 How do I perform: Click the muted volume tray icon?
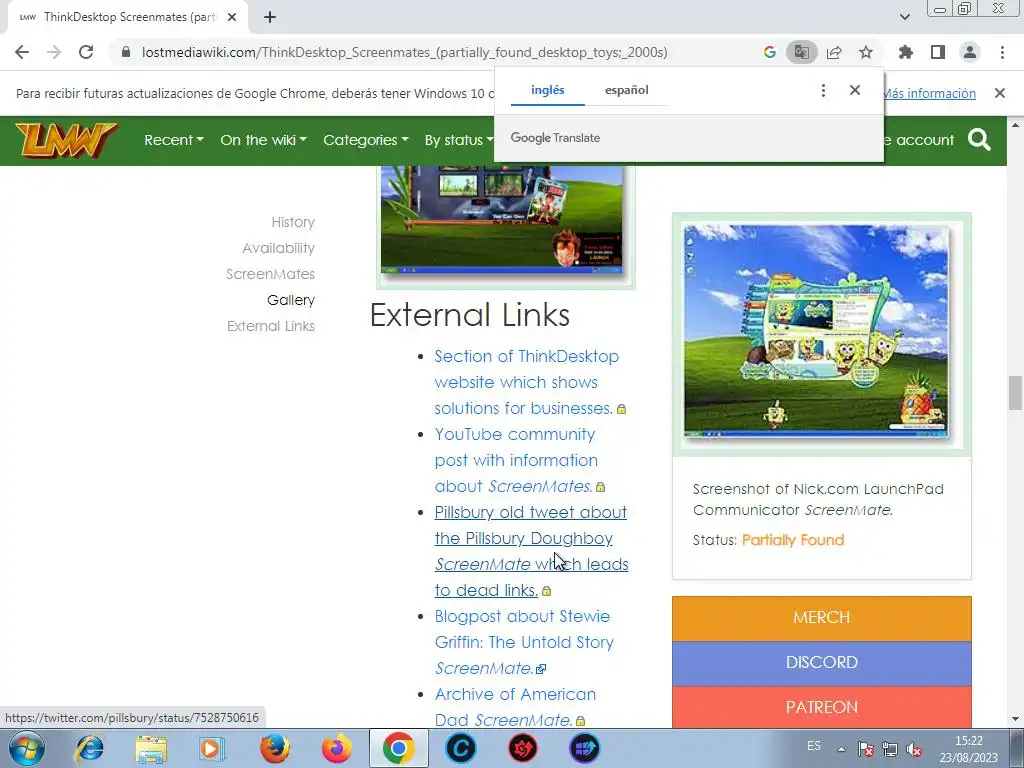[x=914, y=749]
